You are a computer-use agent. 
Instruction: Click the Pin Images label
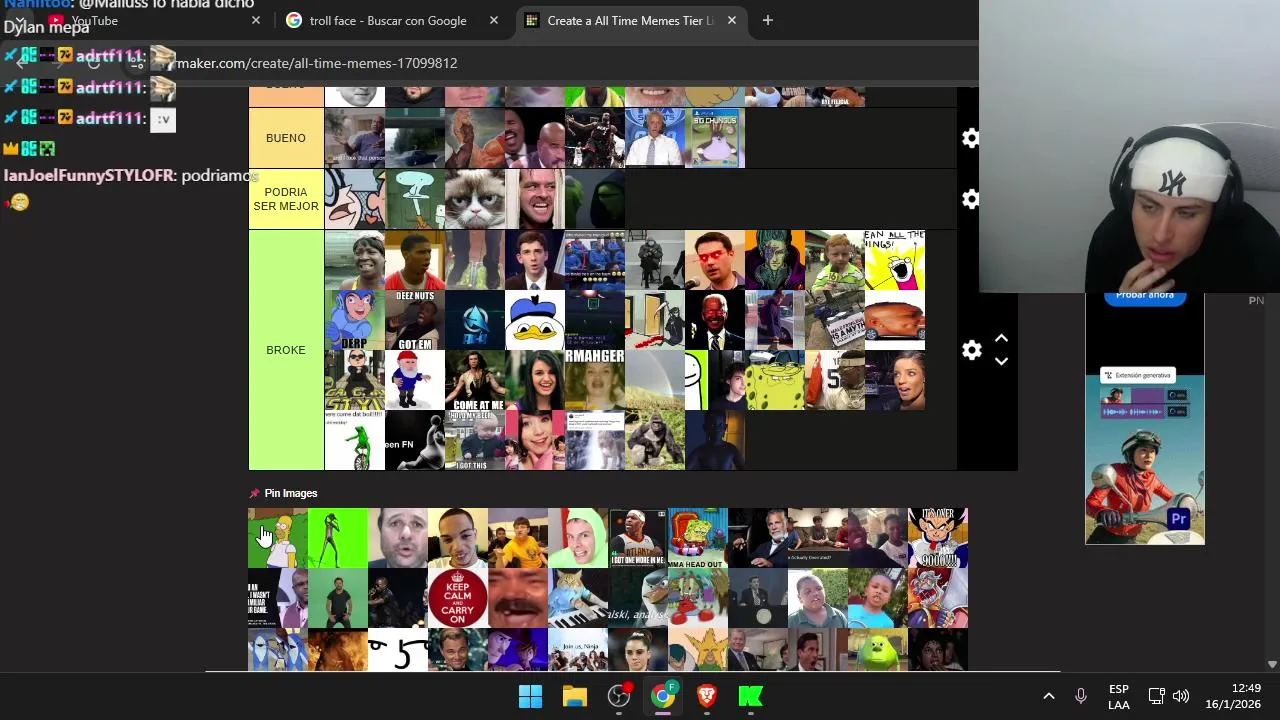(x=291, y=493)
